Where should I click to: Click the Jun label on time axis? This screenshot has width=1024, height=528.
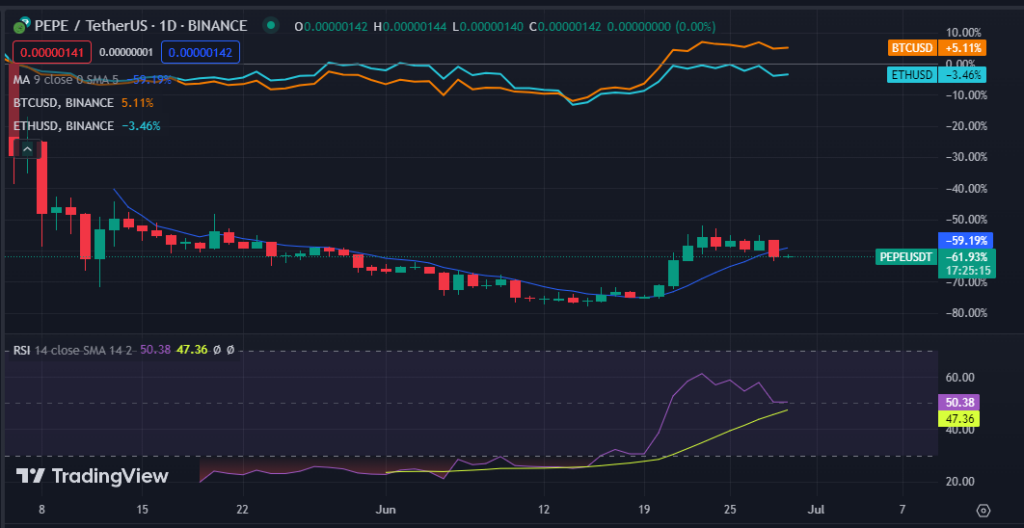(382, 508)
